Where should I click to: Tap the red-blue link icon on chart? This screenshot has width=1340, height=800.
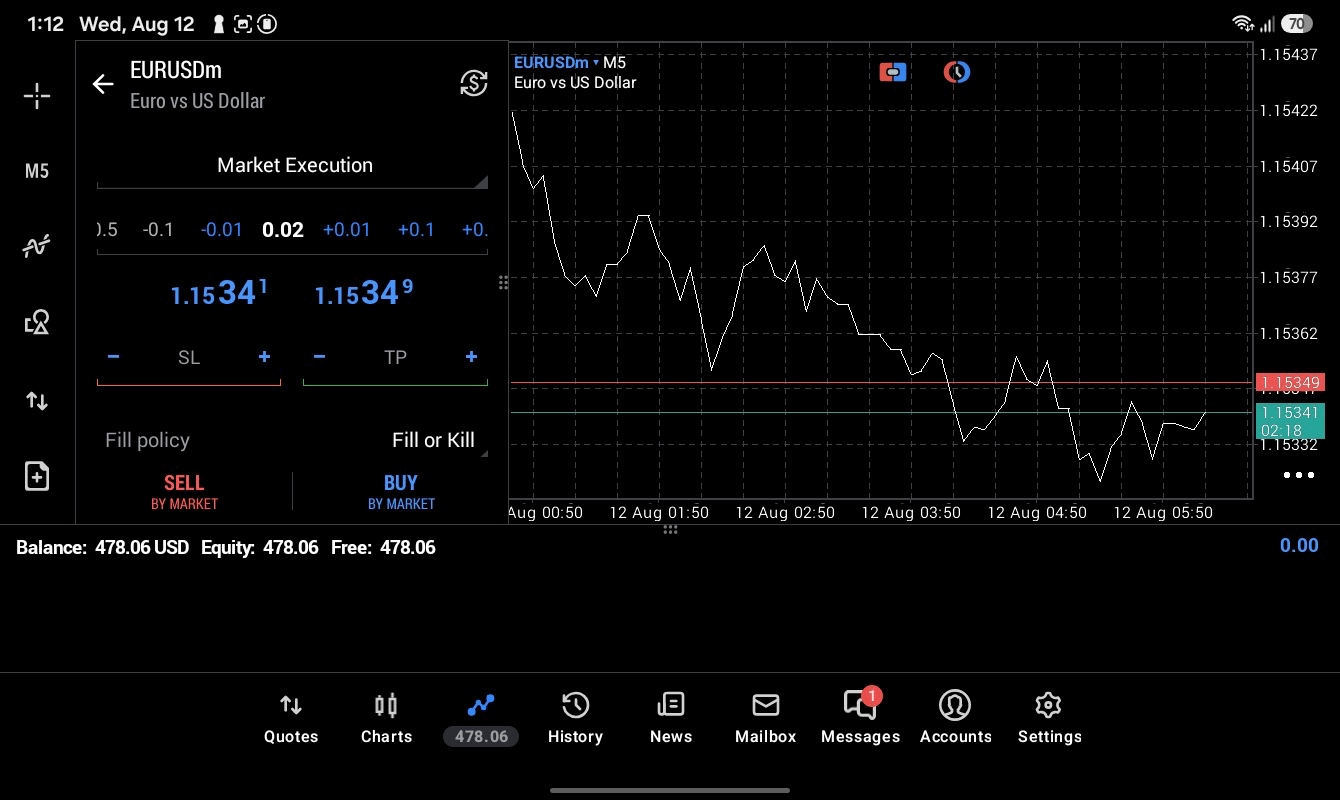pyautogui.click(x=893, y=72)
